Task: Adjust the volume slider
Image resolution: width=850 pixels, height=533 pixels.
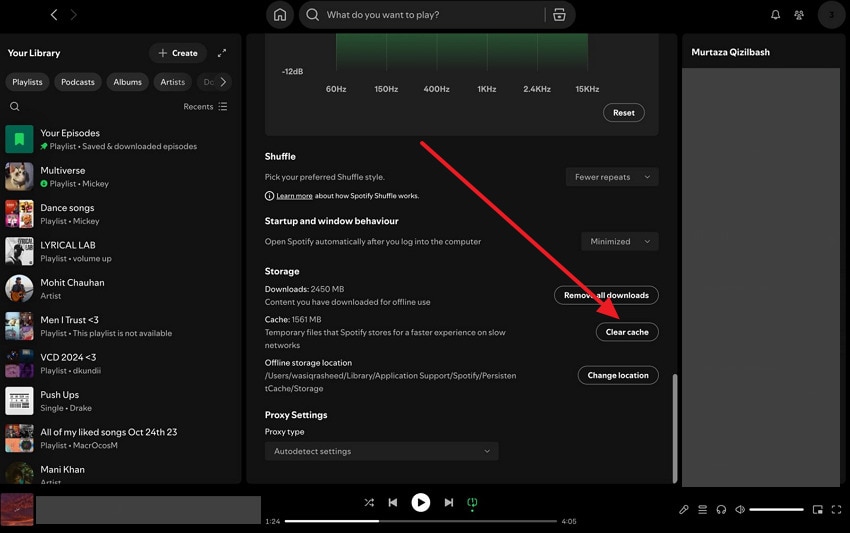Action: (x=776, y=509)
